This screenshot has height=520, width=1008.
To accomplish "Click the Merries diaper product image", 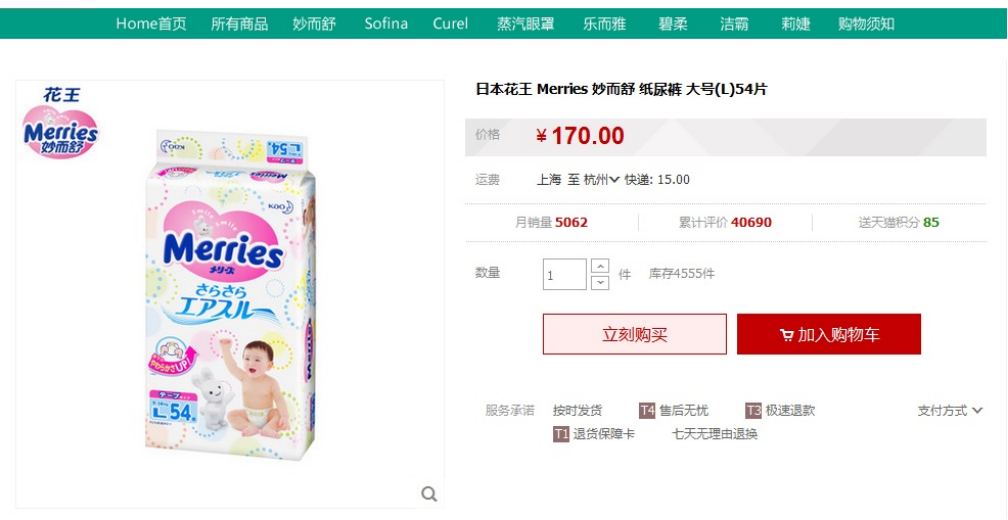I will point(230,294).
